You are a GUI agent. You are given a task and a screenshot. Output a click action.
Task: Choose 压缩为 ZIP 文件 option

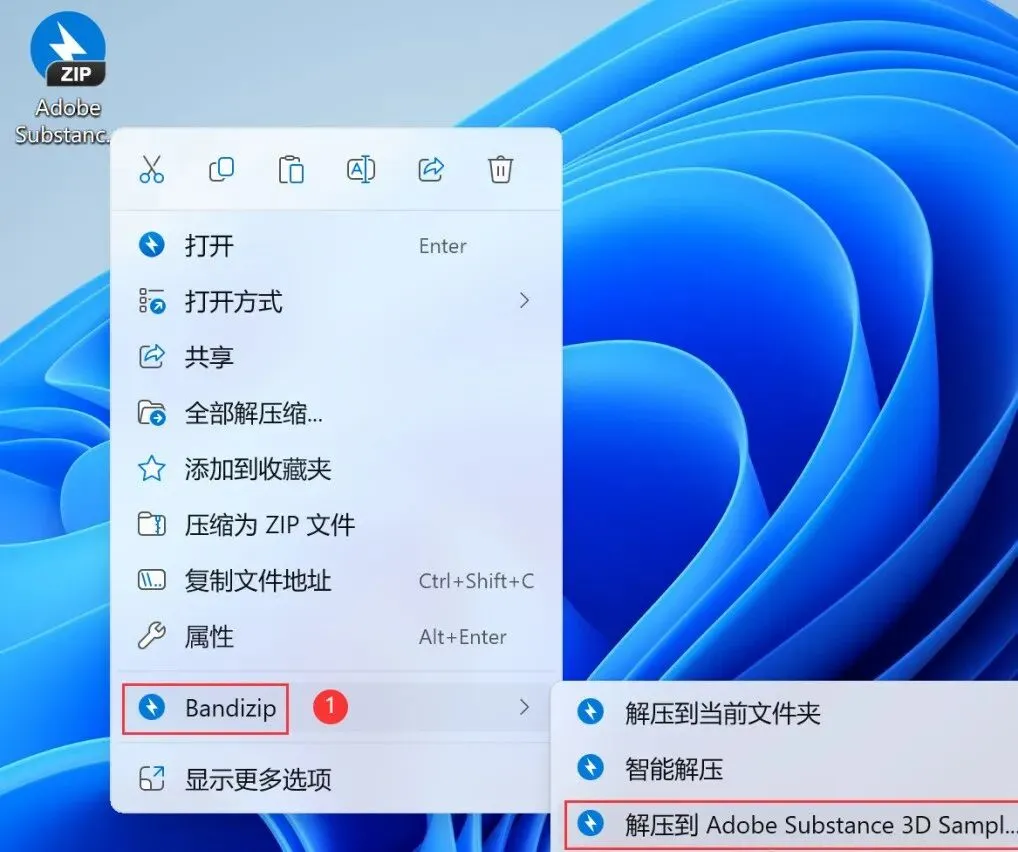pos(336,525)
